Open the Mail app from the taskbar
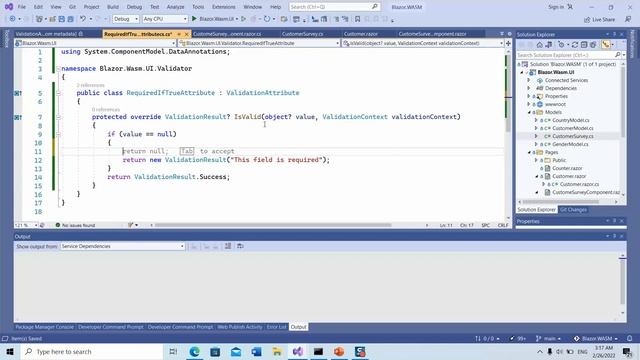The image size is (640, 360). [x=236, y=351]
